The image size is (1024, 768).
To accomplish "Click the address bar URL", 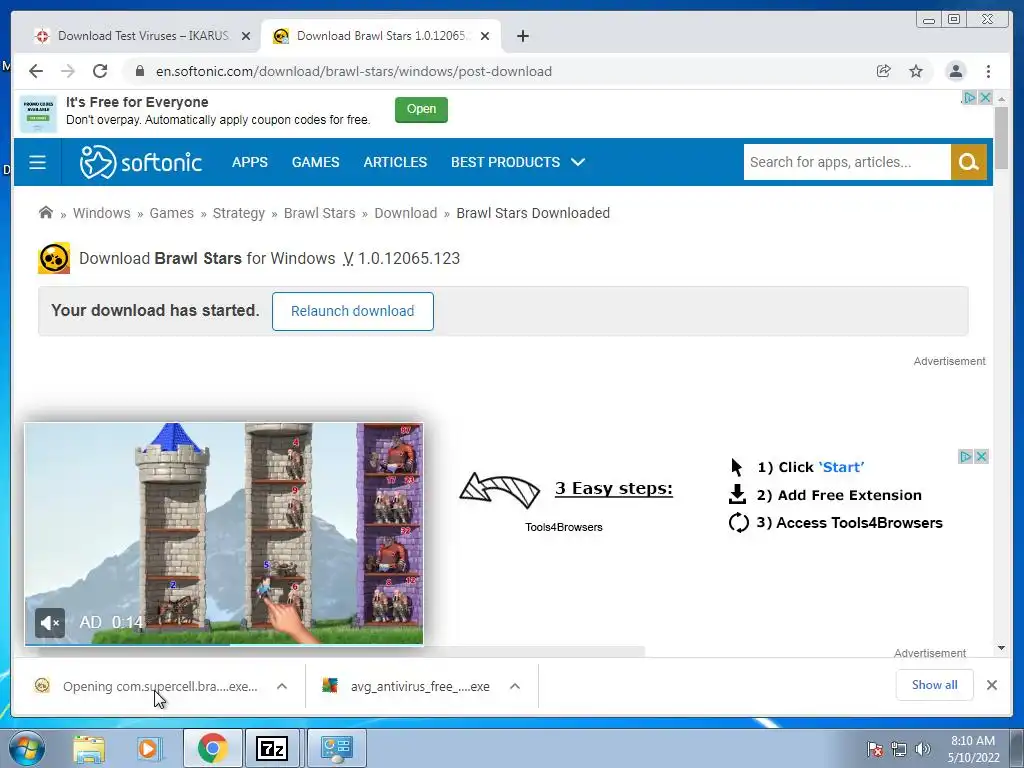I will (x=353, y=71).
